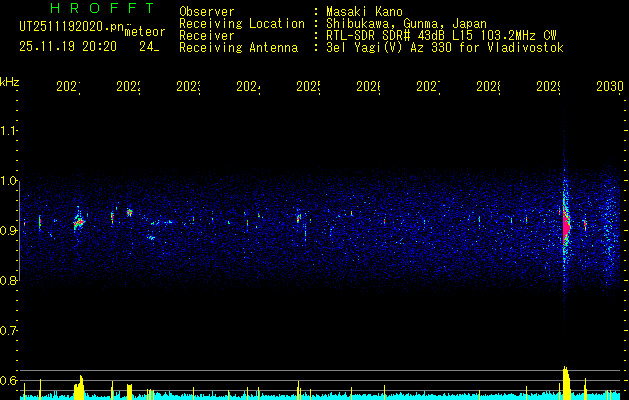Click the kHz axis unit label
The width and height of the screenshot is (629, 400).
coord(9,82)
